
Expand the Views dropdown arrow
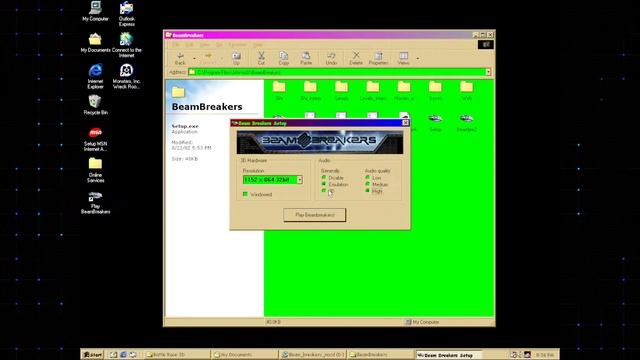[x=418, y=58]
